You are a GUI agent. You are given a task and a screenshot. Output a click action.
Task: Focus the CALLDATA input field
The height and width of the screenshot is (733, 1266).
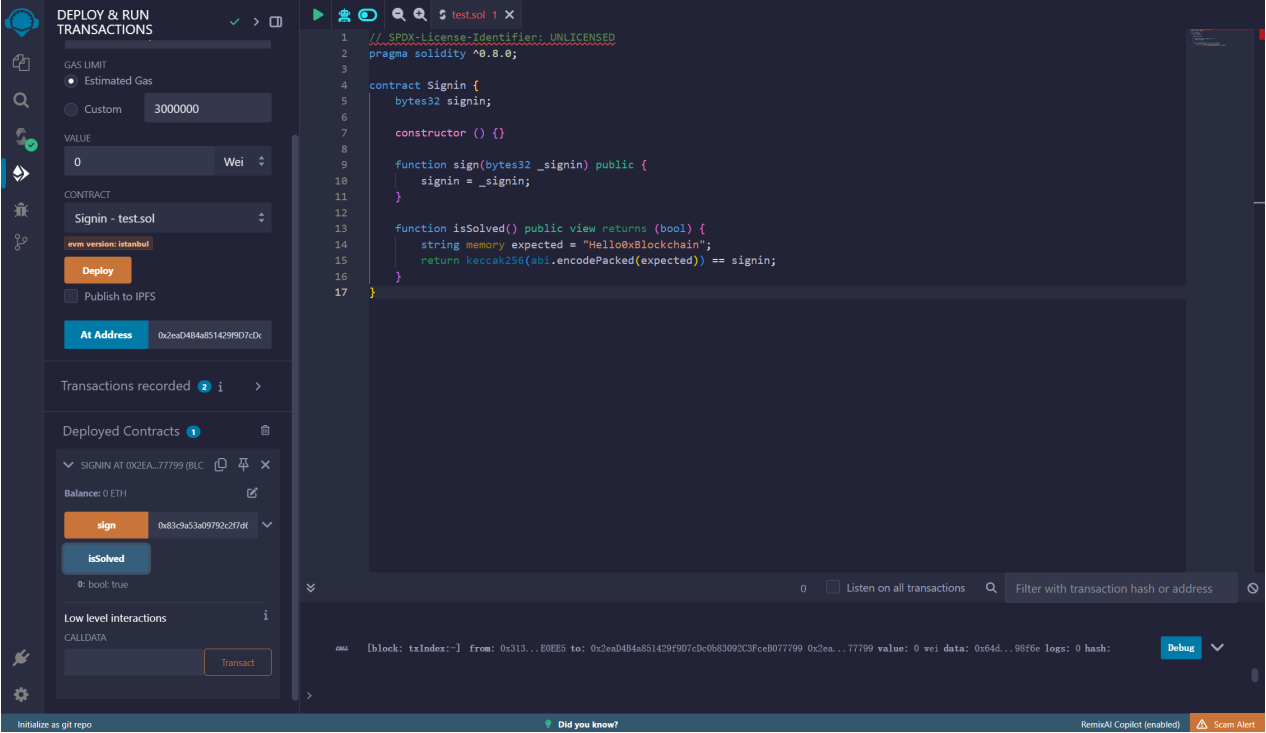click(x=134, y=662)
